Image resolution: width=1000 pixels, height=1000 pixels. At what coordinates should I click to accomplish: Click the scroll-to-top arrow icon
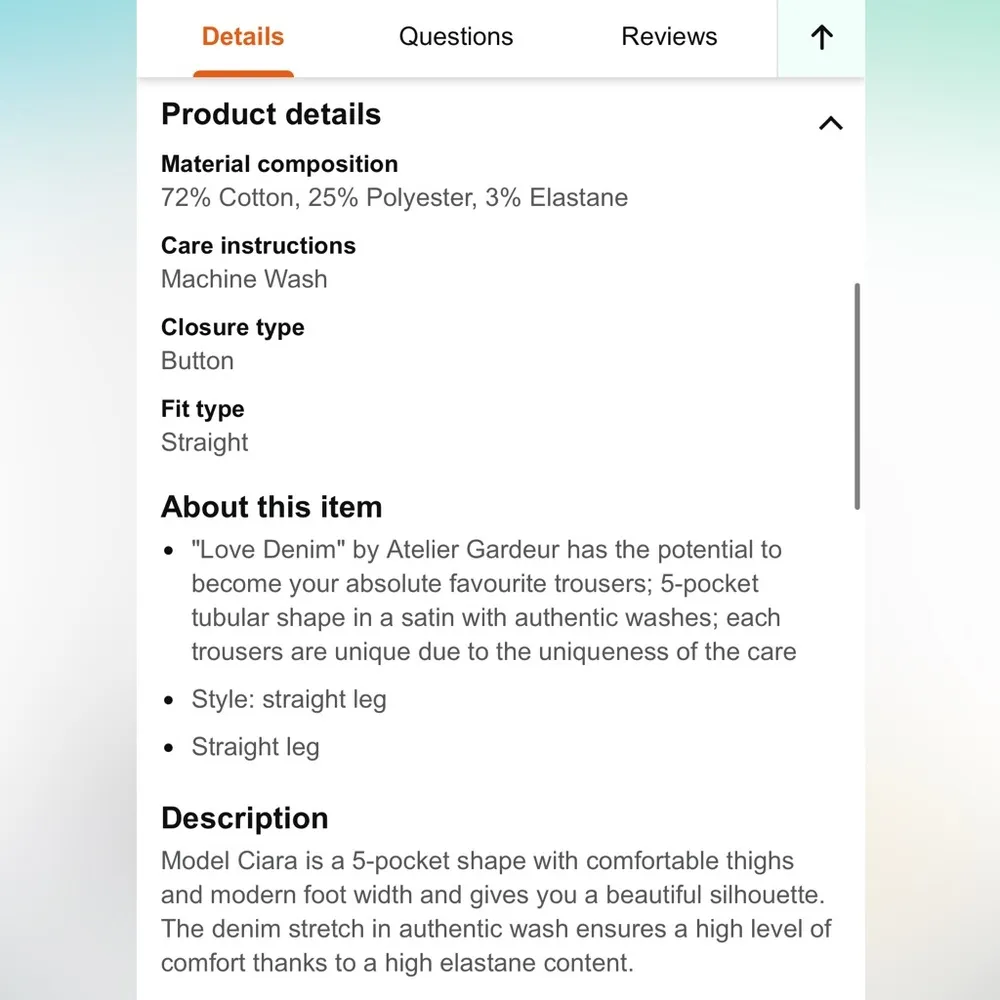click(x=821, y=38)
